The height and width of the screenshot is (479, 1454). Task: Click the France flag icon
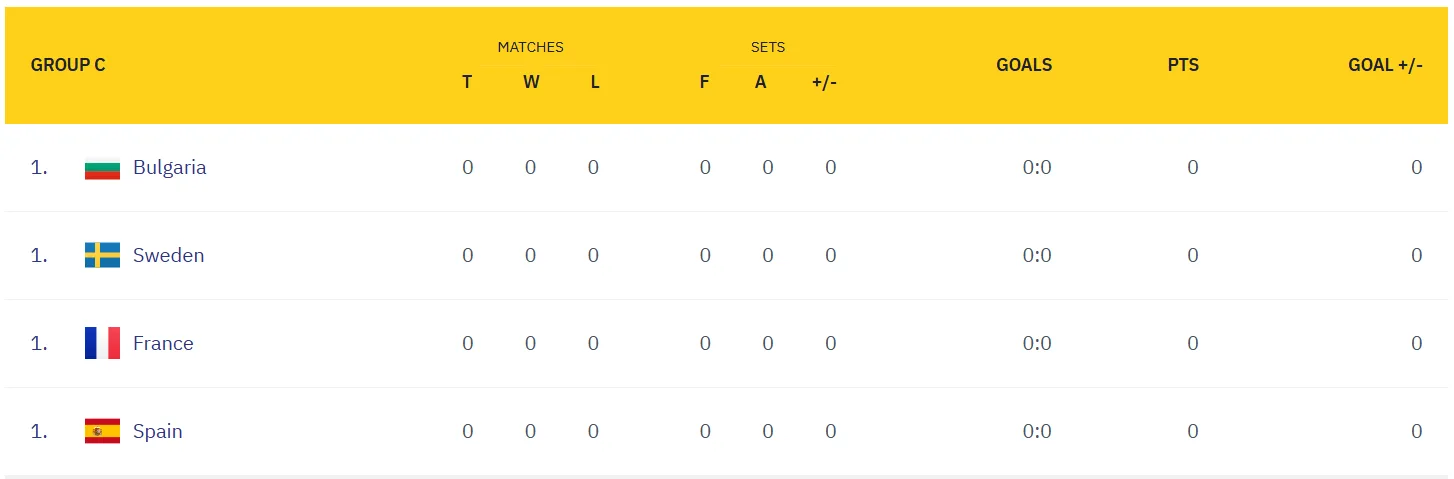102,344
